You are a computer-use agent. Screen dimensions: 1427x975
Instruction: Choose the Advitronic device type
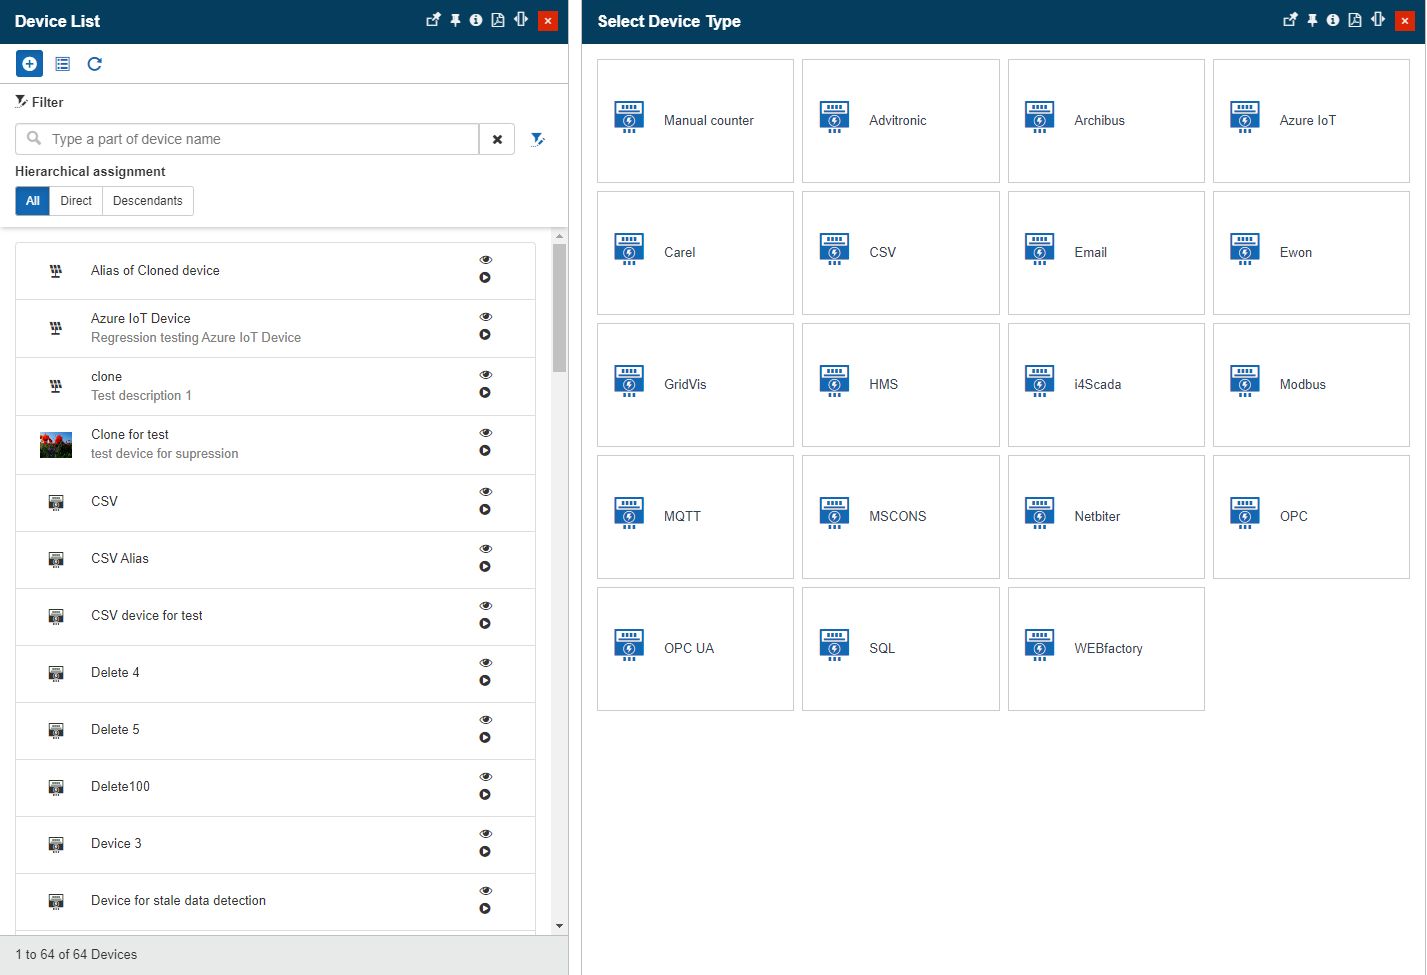coord(900,121)
